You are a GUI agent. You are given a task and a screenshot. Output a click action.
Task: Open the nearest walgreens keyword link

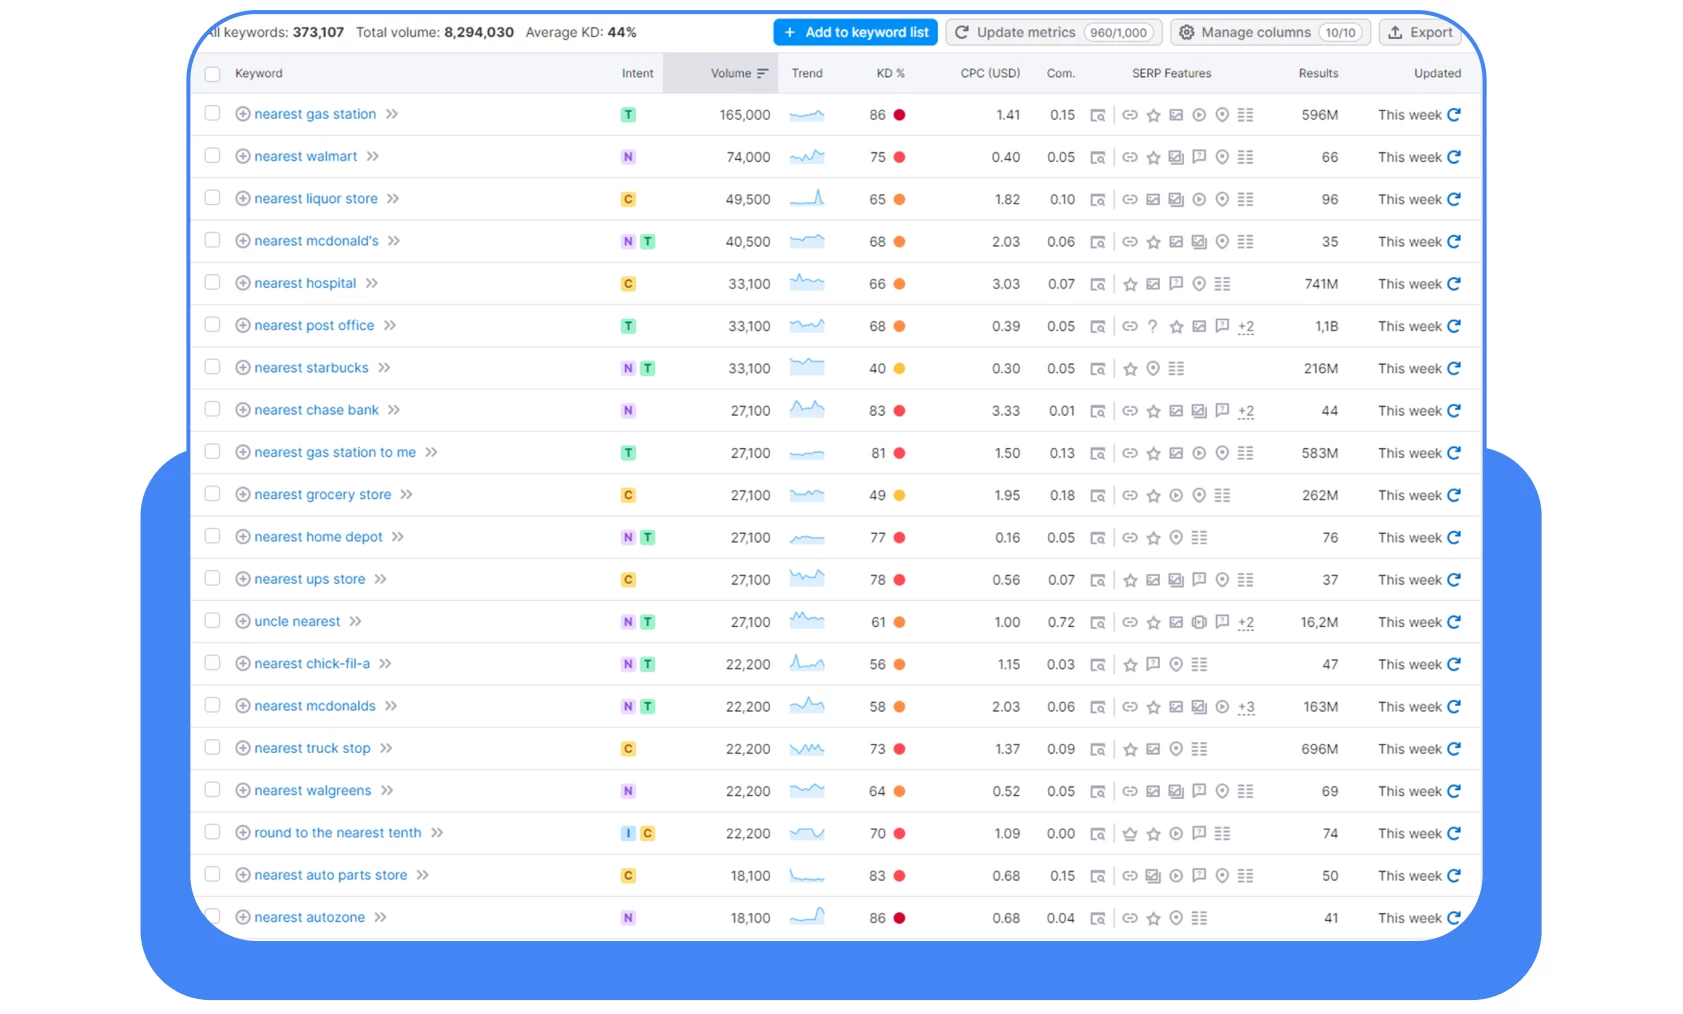click(312, 791)
